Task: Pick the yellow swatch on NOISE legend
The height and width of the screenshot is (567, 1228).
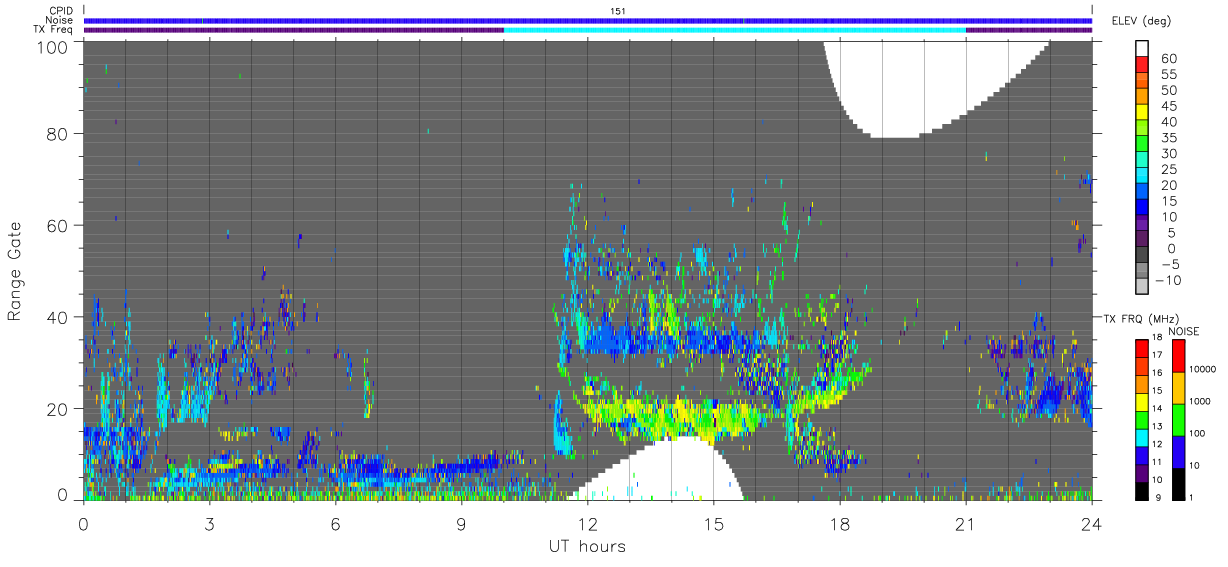Action: tap(1178, 388)
